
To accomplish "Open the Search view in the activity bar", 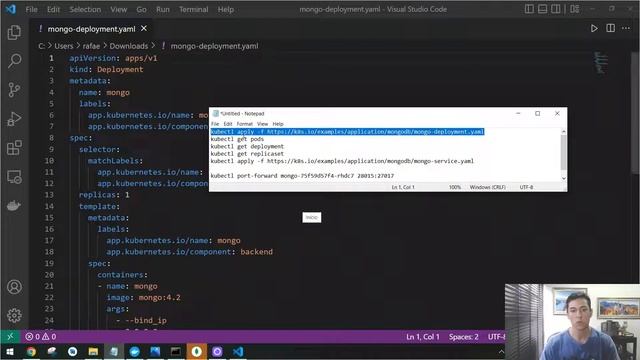I will tap(14, 61).
